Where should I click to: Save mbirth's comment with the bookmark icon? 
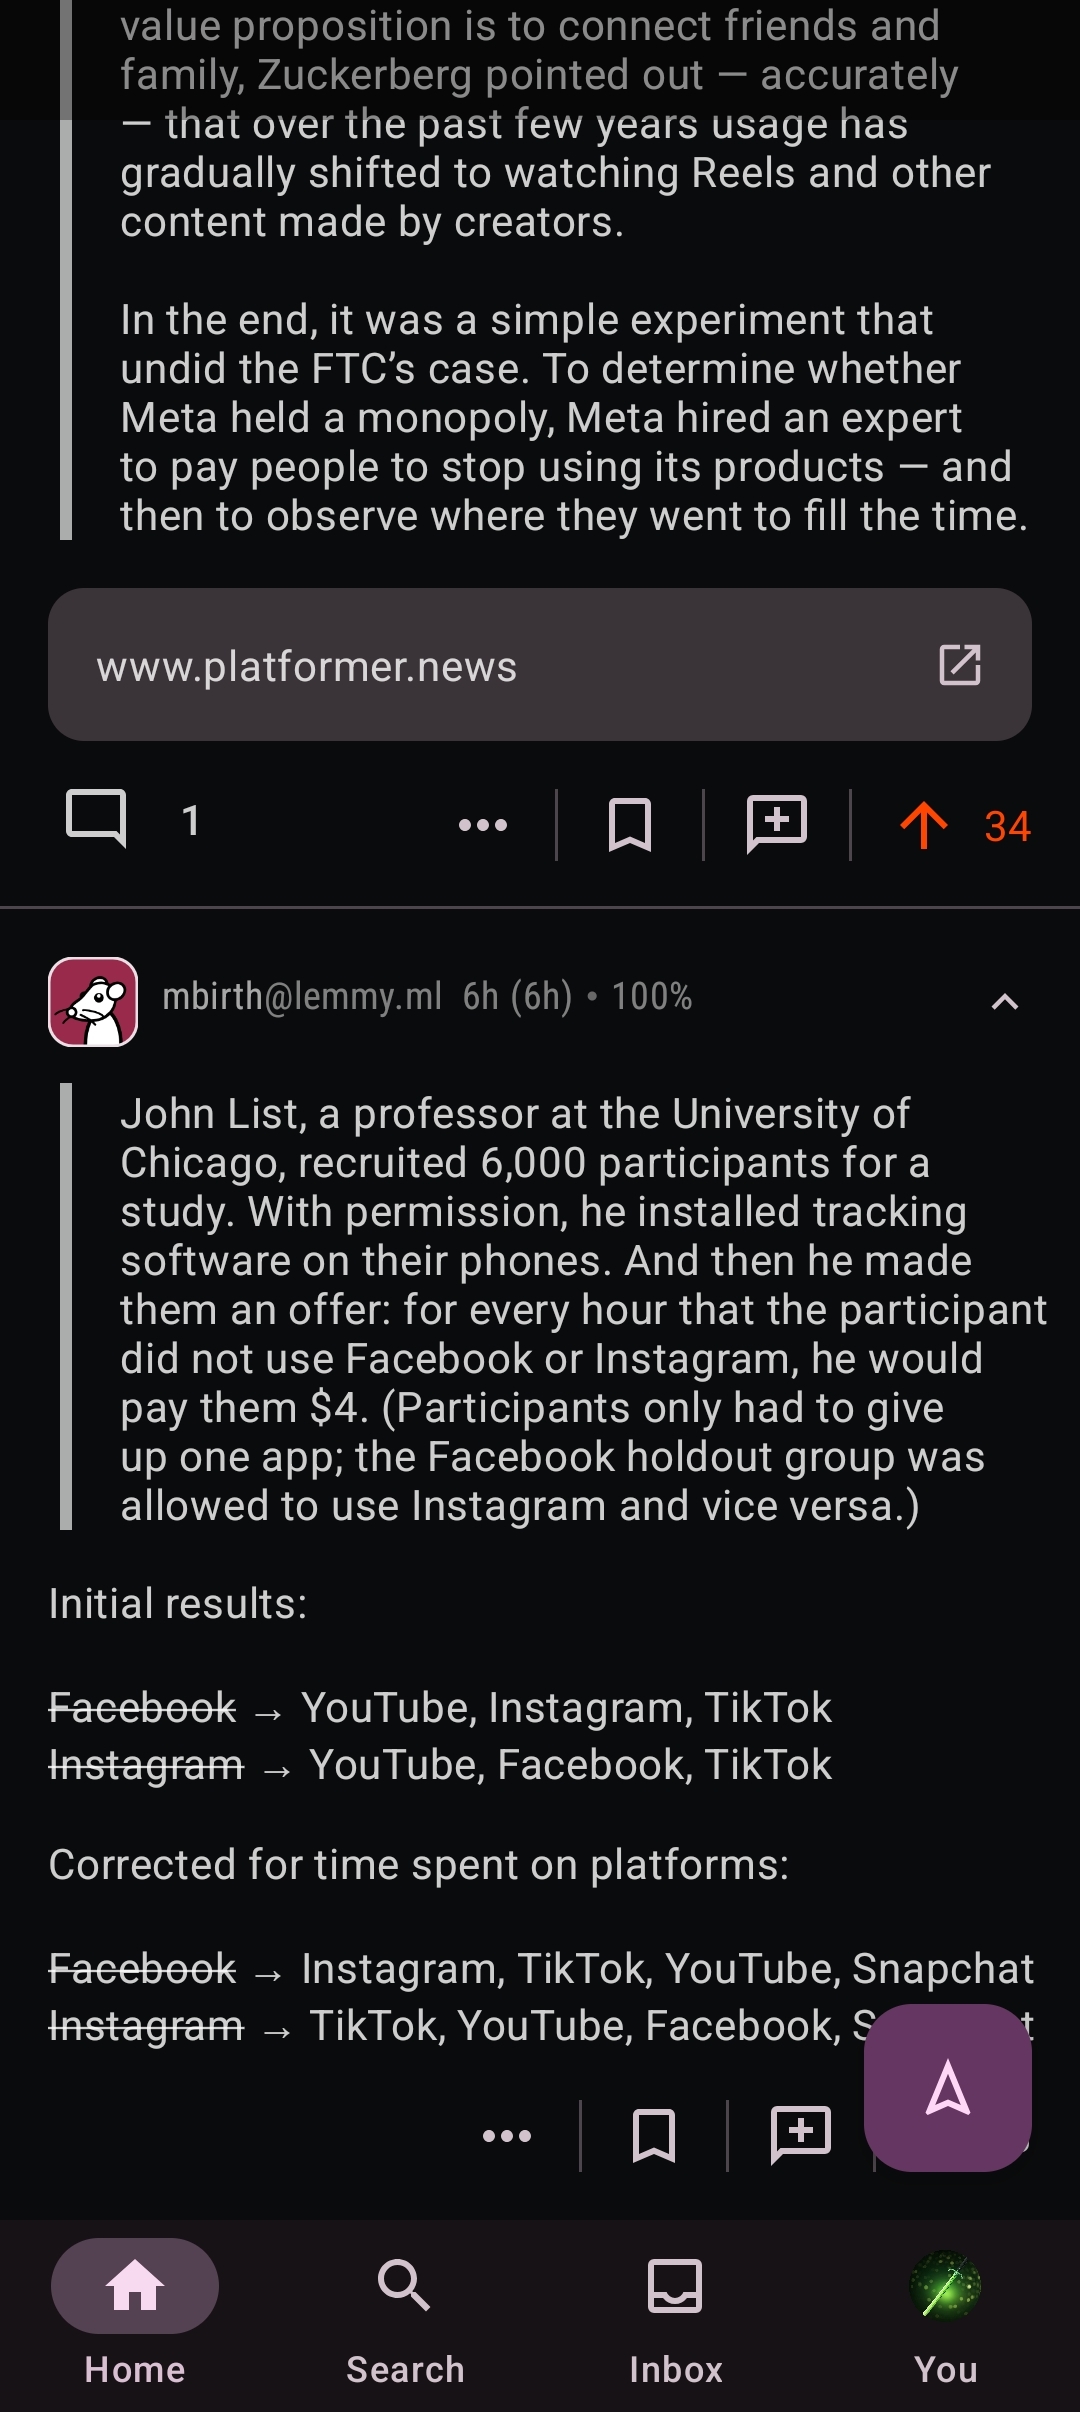click(x=654, y=2136)
